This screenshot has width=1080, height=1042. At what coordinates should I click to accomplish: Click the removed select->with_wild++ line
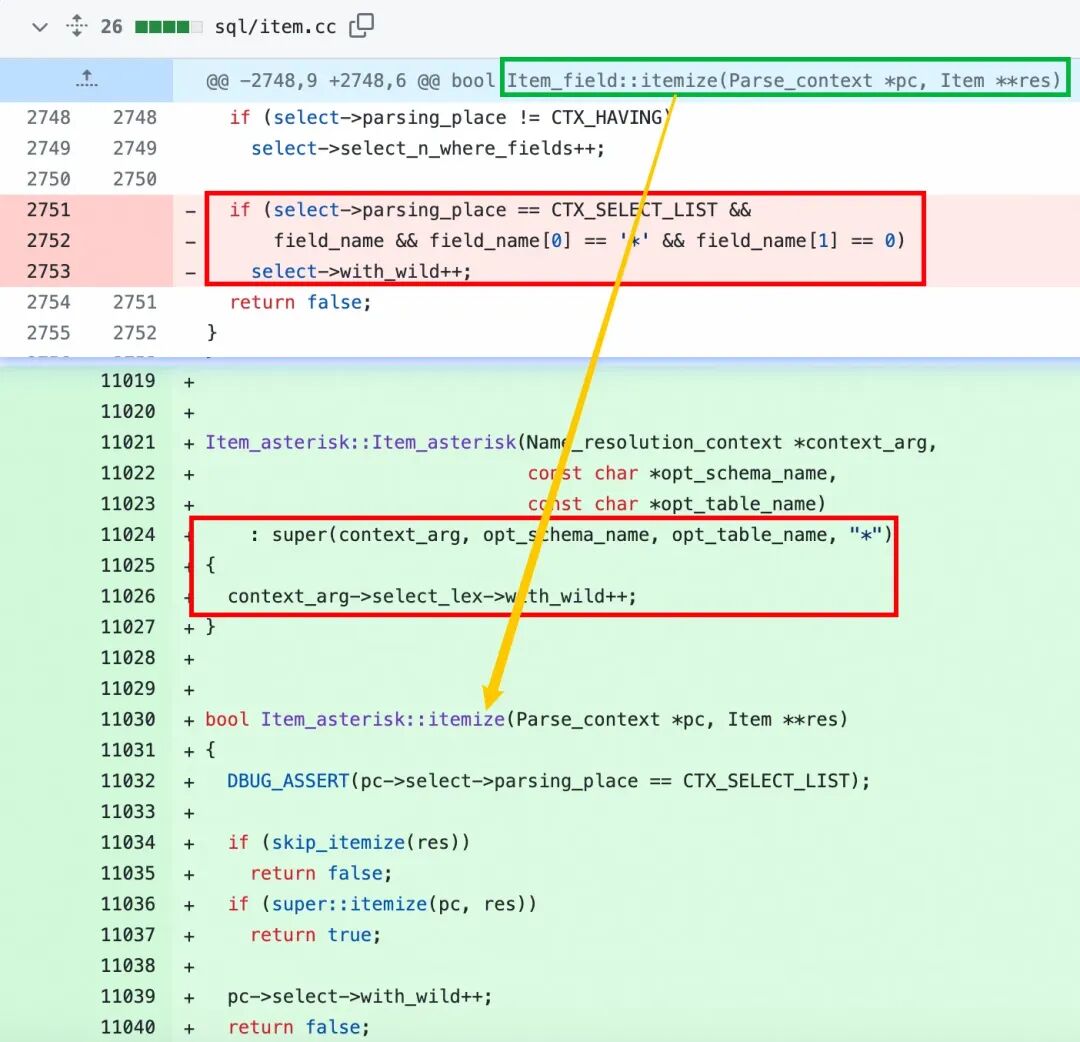coord(361,271)
